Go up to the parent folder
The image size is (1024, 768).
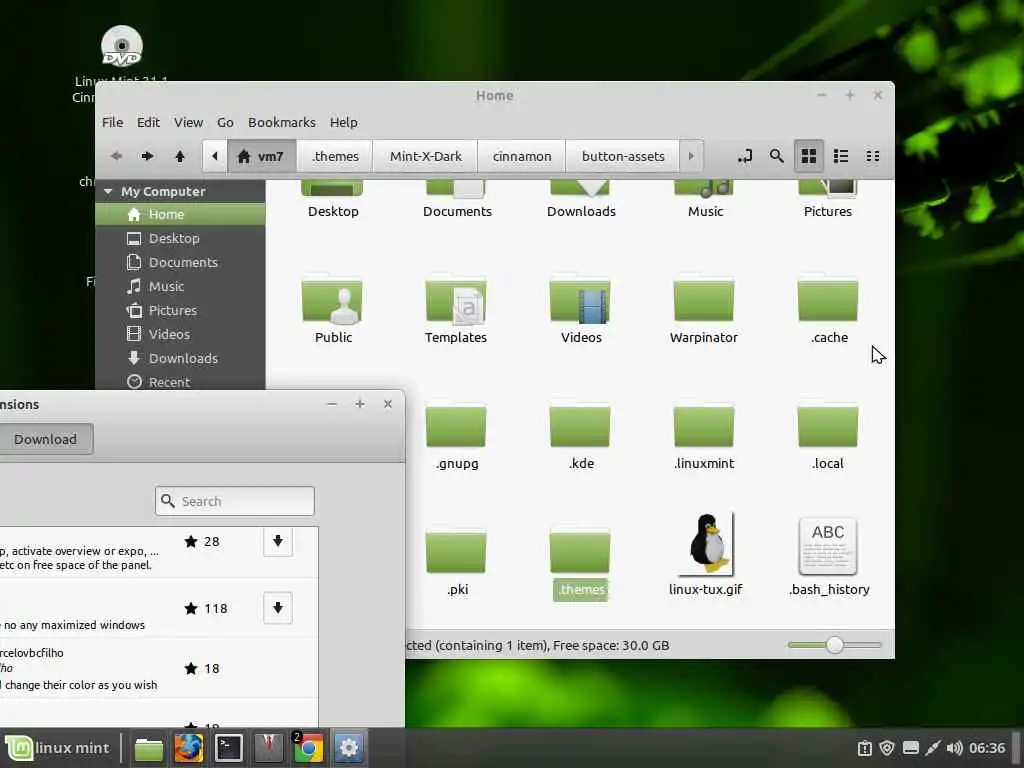[180, 156]
